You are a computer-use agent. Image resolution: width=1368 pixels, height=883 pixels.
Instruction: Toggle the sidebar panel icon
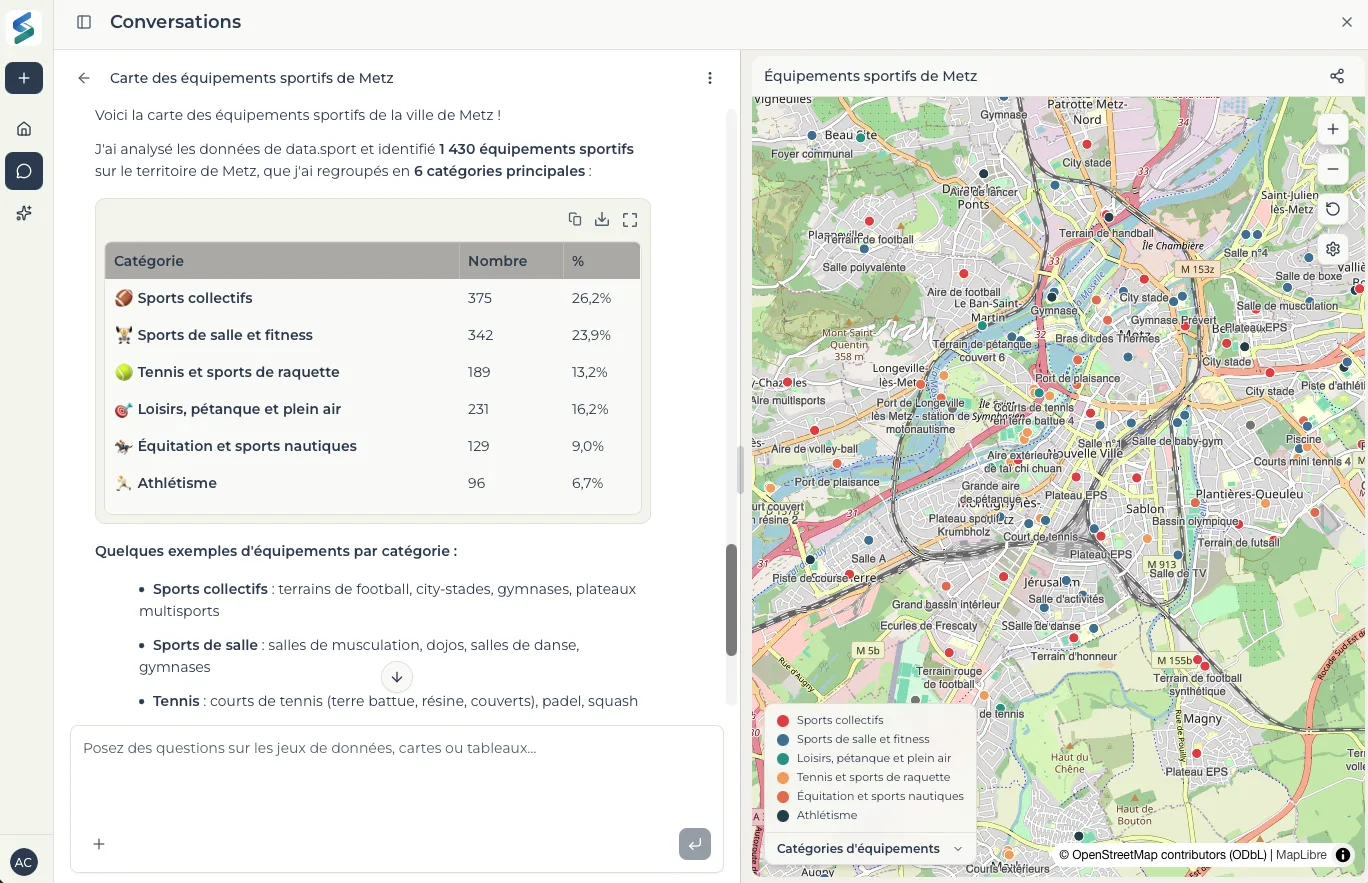pos(84,22)
